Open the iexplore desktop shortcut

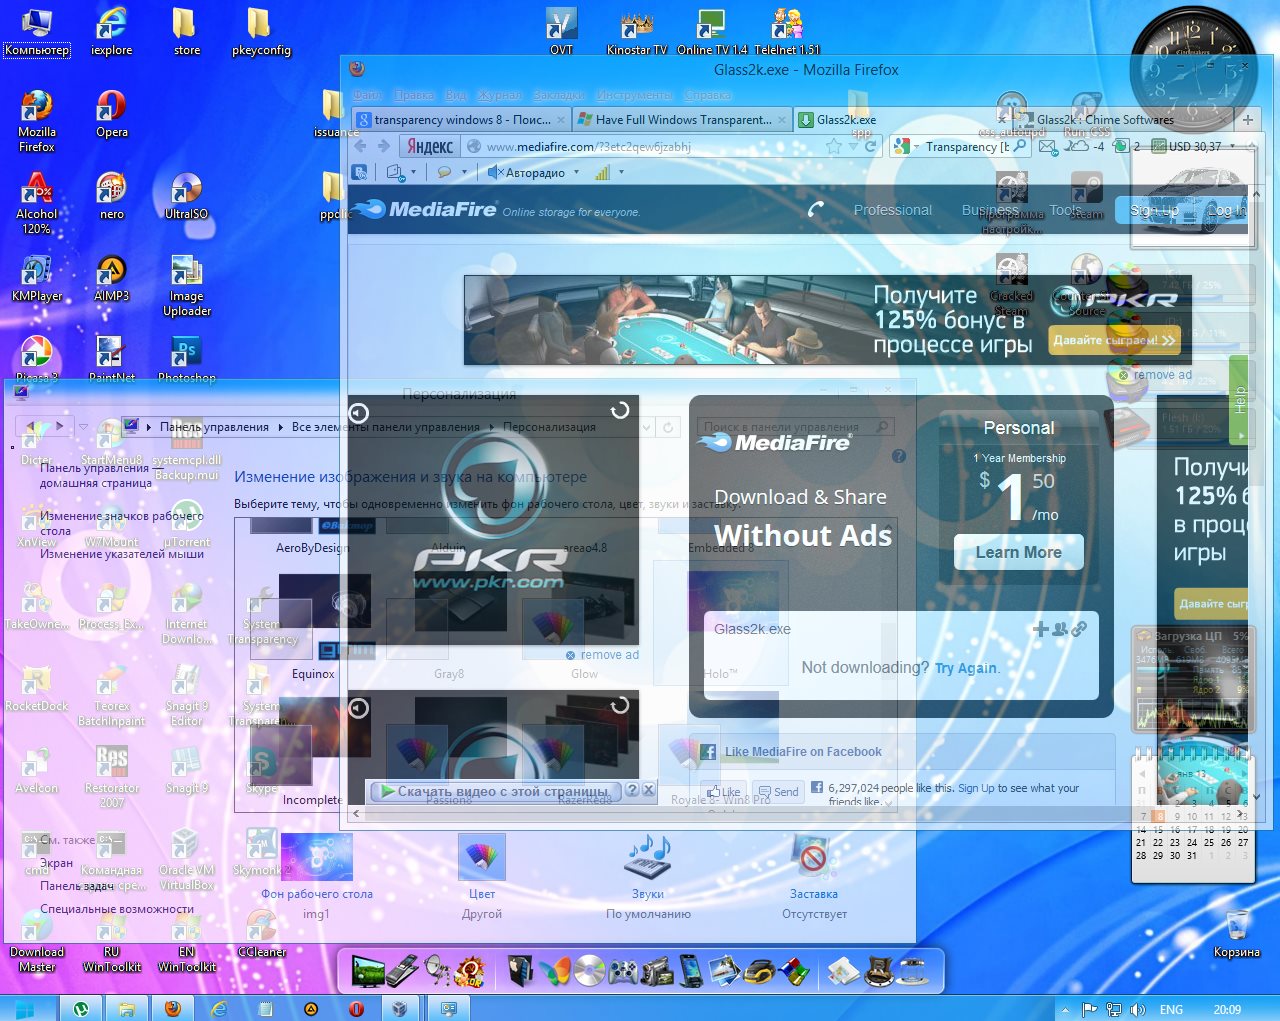pos(111,32)
